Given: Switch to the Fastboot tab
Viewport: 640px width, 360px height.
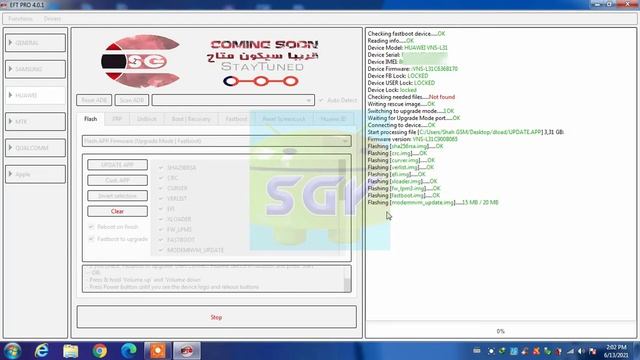Looking at the screenshot, I should [236, 119].
